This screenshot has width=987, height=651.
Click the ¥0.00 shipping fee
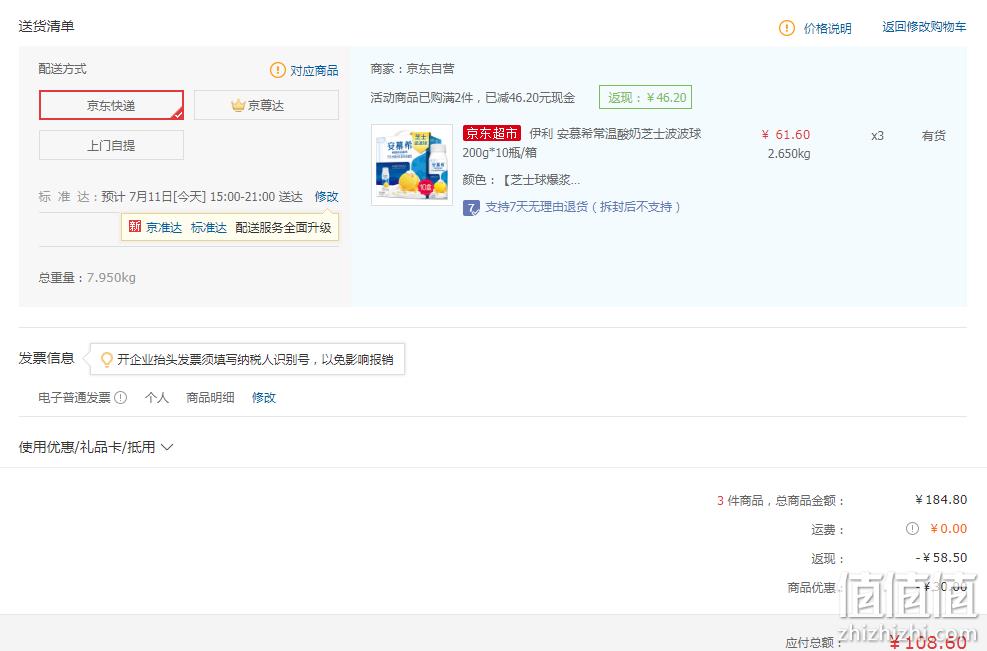pyautogui.click(x=949, y=529)
